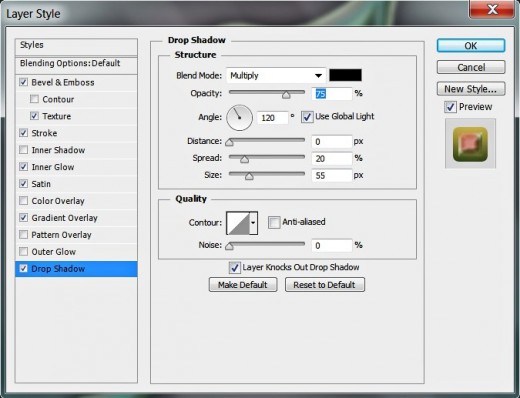This screenshot has height=398, width=520.
Task: Click the Opacity slider handle
Action: coord(286,95)
